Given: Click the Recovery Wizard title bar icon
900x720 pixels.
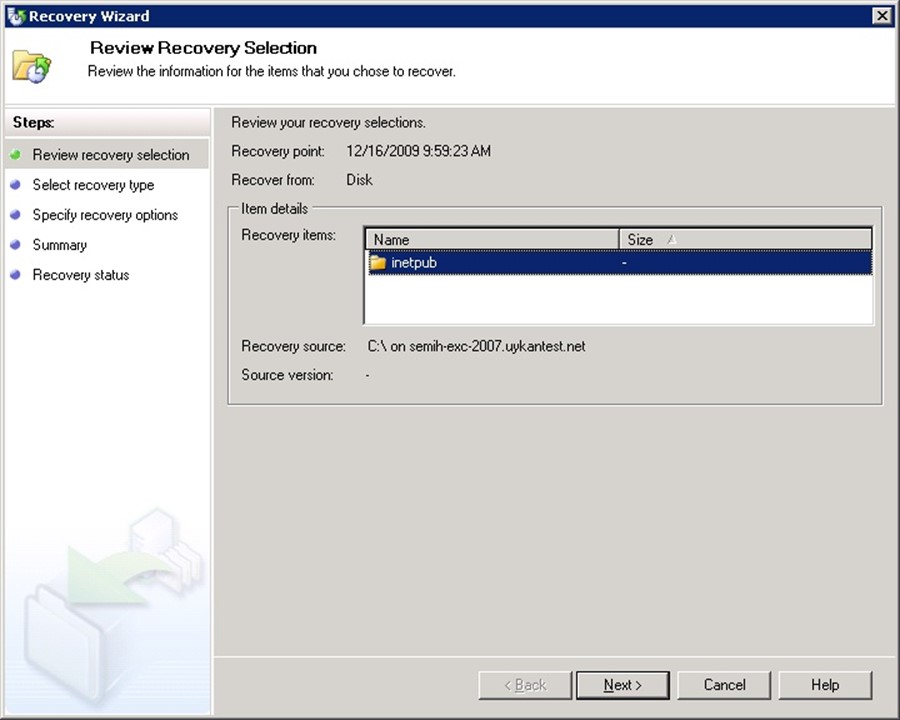Looking at the screenshot, I should [x=15, y=16].
